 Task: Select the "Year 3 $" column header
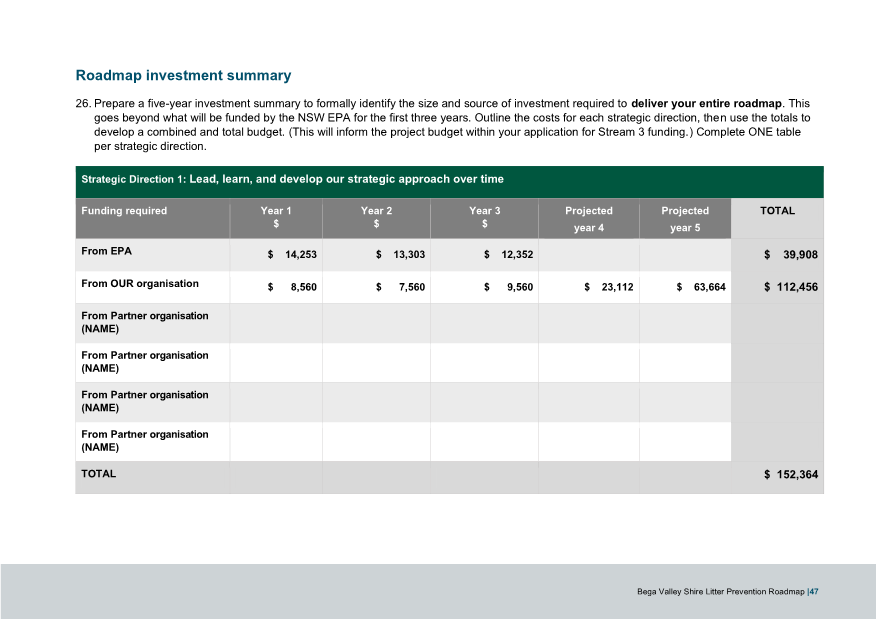(x=483, y=218)
